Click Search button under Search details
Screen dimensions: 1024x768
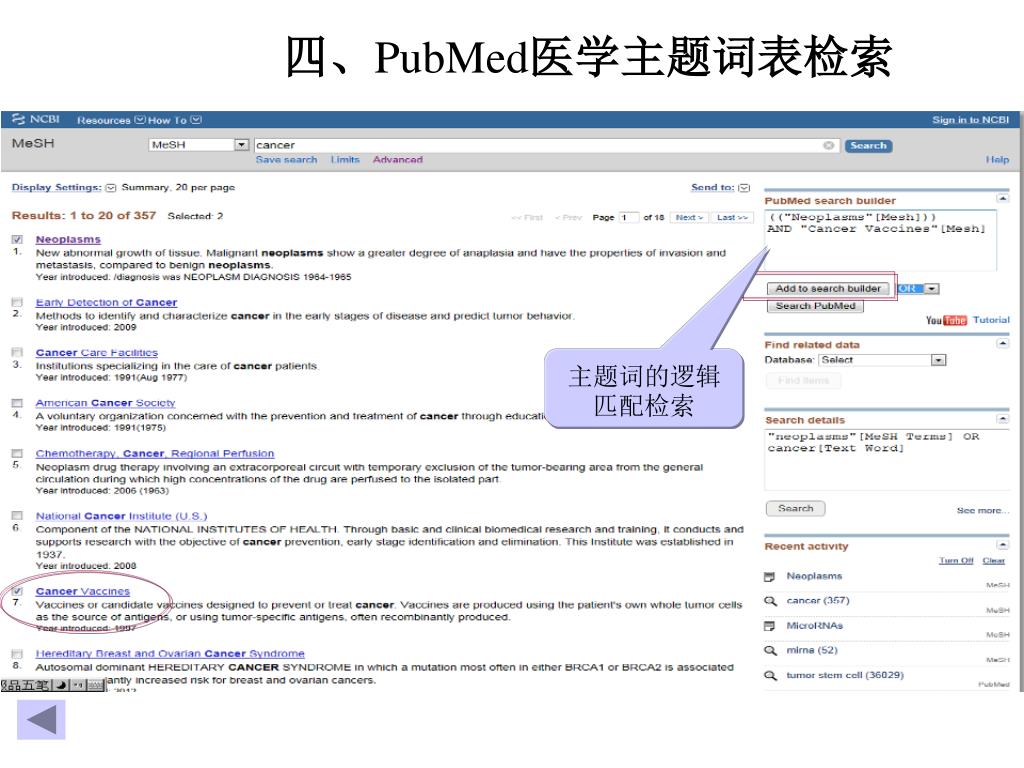(x=795, y=508)
